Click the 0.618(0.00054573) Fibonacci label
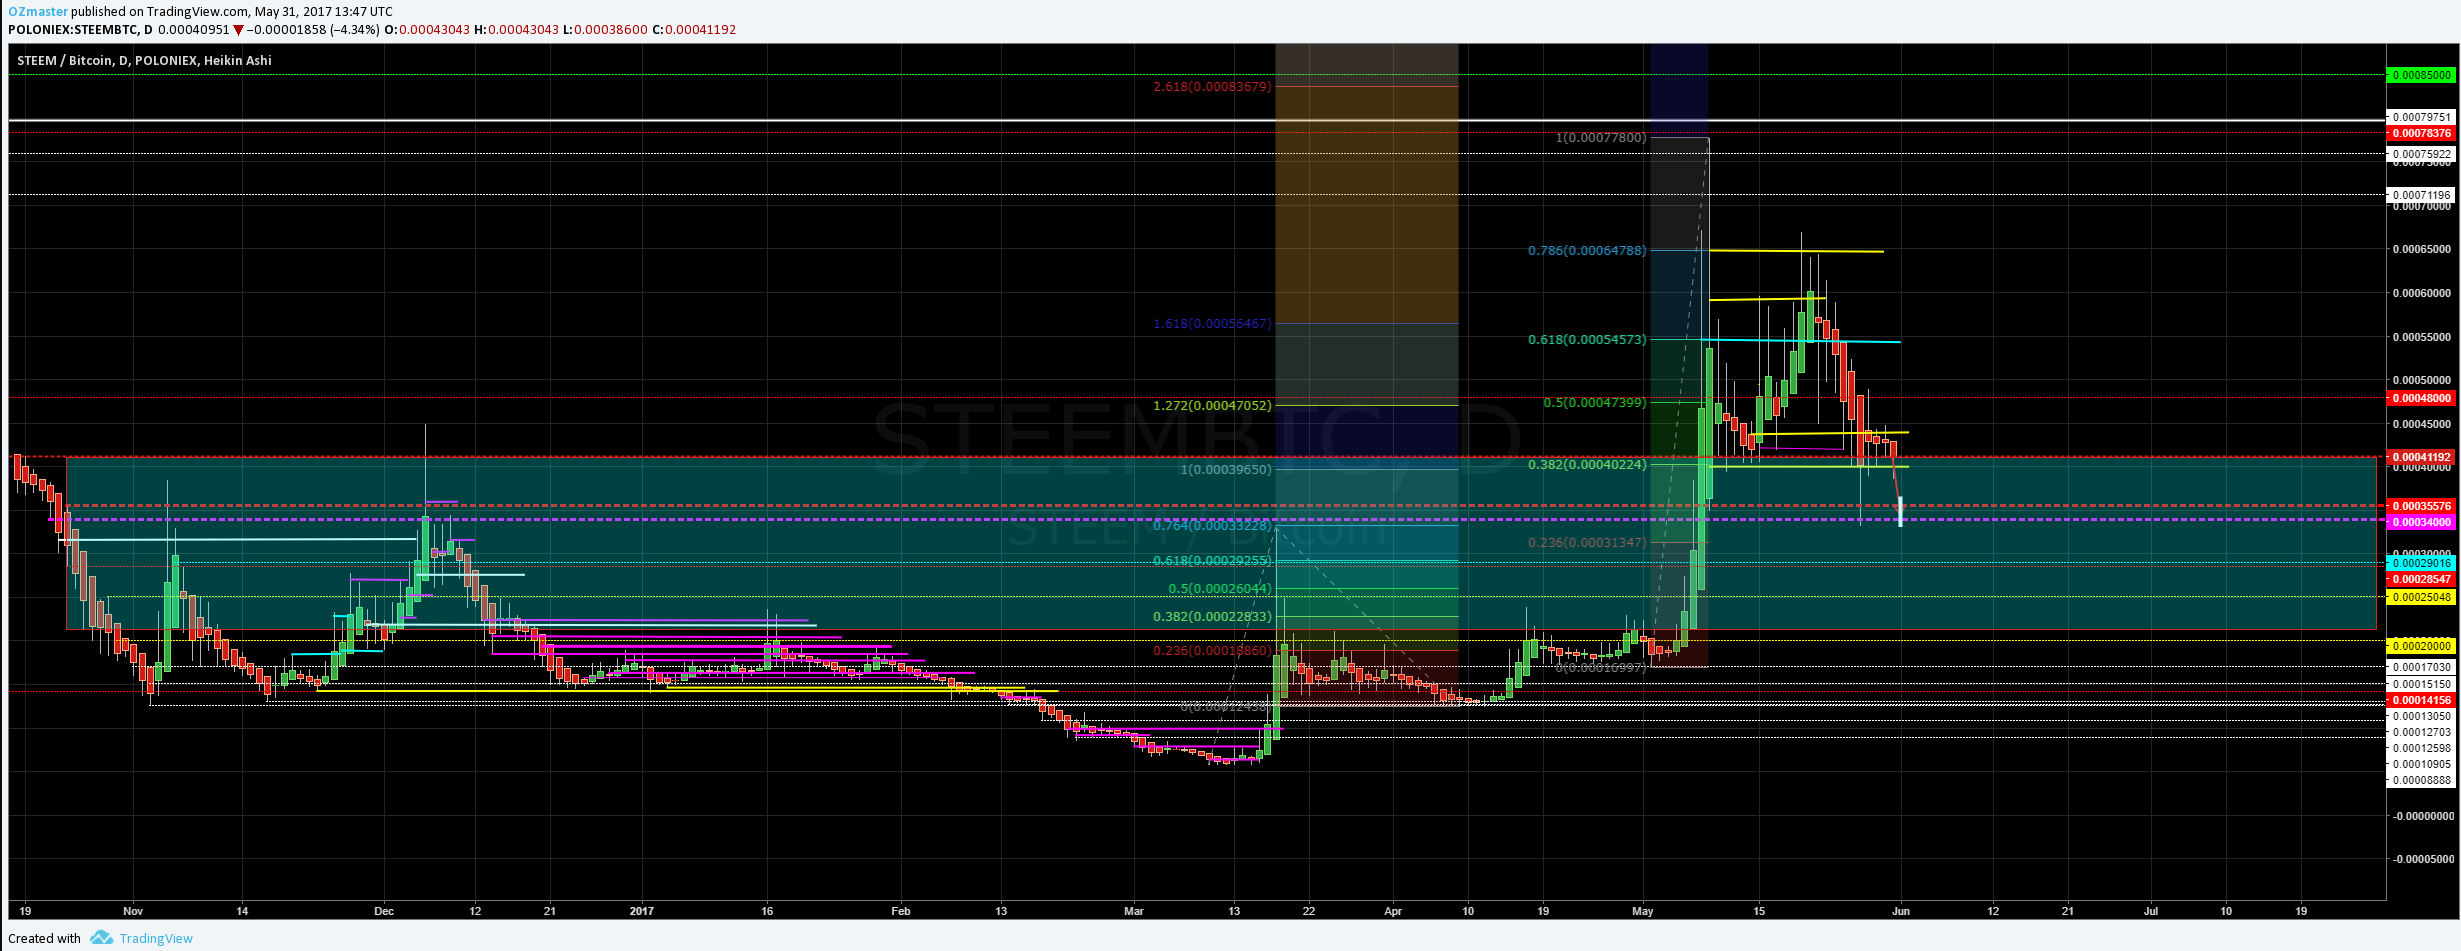2461x951 pixels. [x=1586, y=340]
